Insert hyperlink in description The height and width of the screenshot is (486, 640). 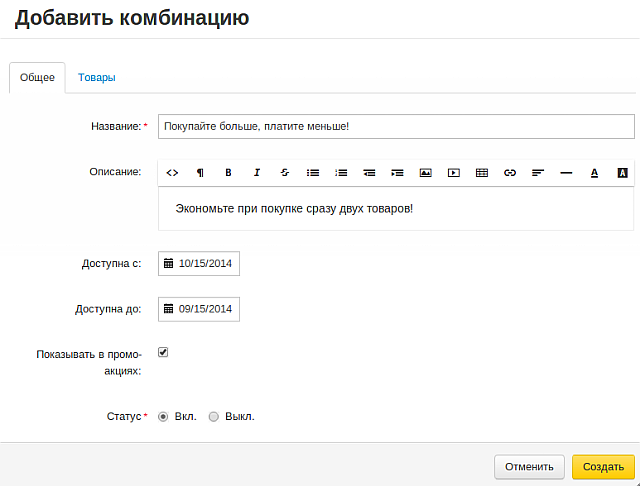(x=510, y=173)
